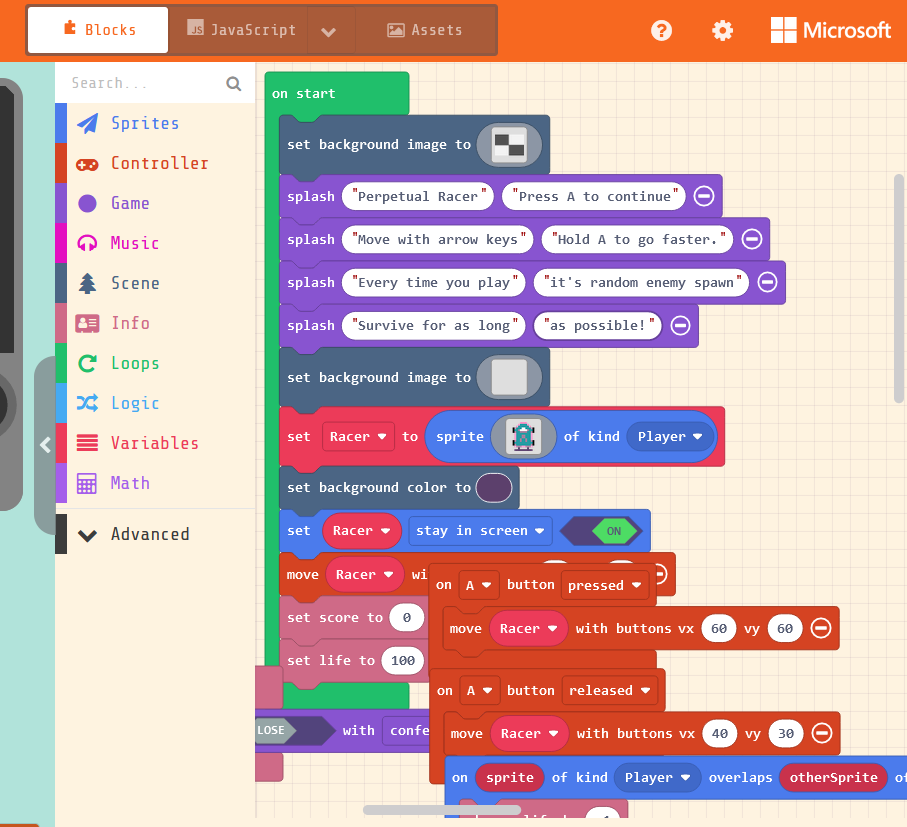
Task: Click the Microsoft logo
Action: click(831, 30)
